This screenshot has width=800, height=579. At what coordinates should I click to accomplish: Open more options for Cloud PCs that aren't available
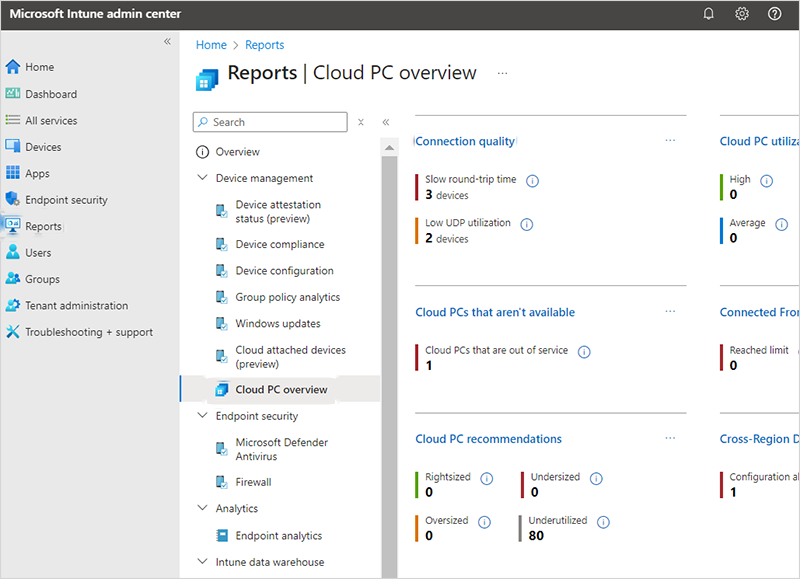click(x=670, y=311)
